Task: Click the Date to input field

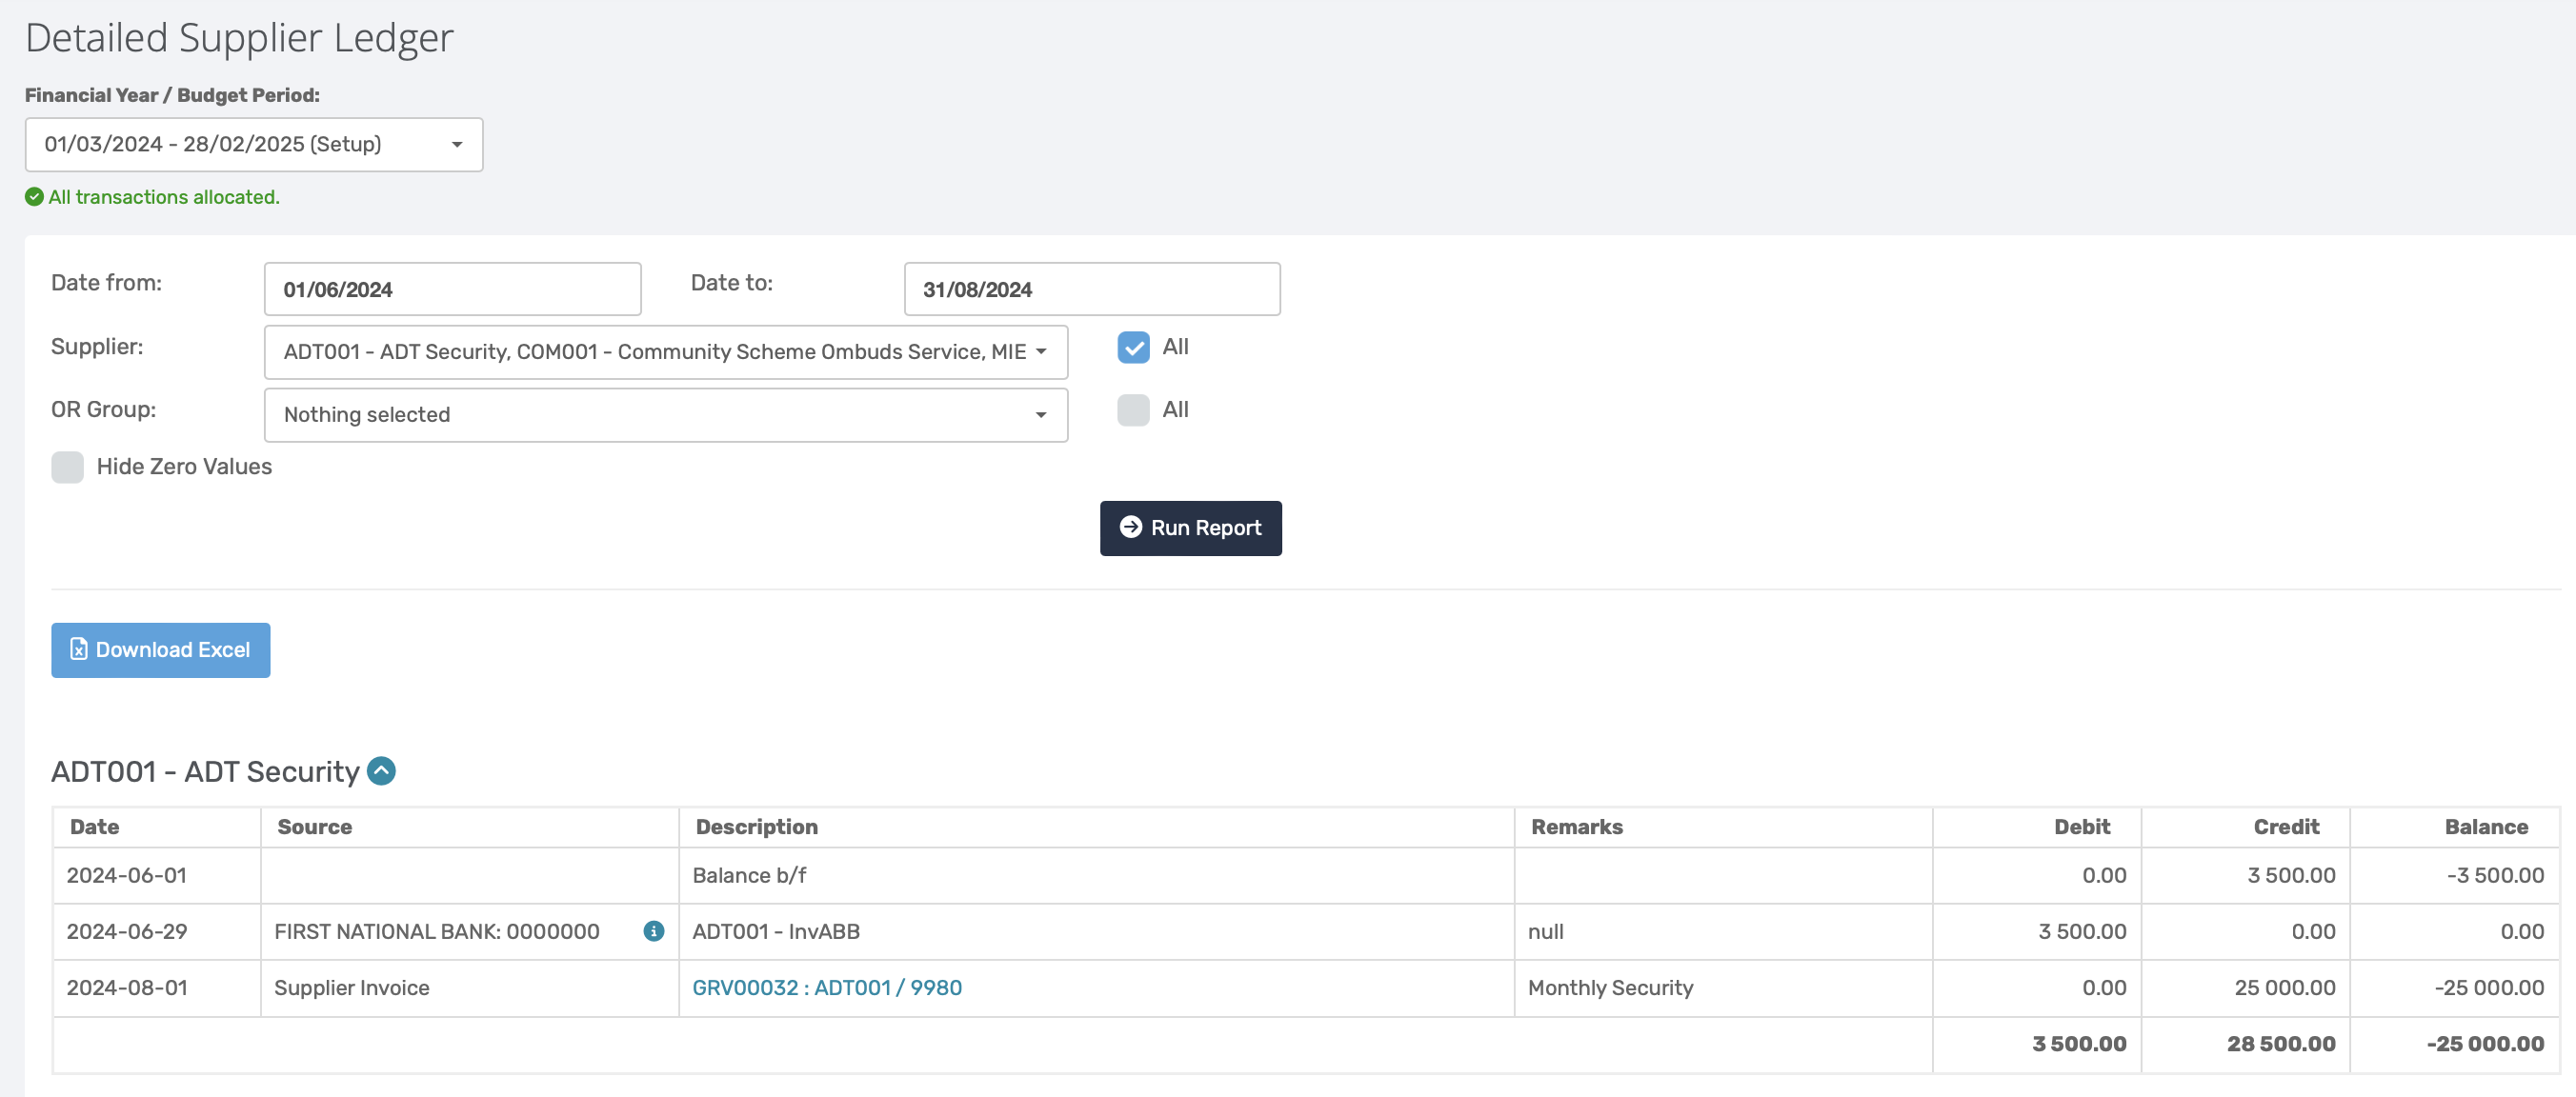Action: point(1091,289)
